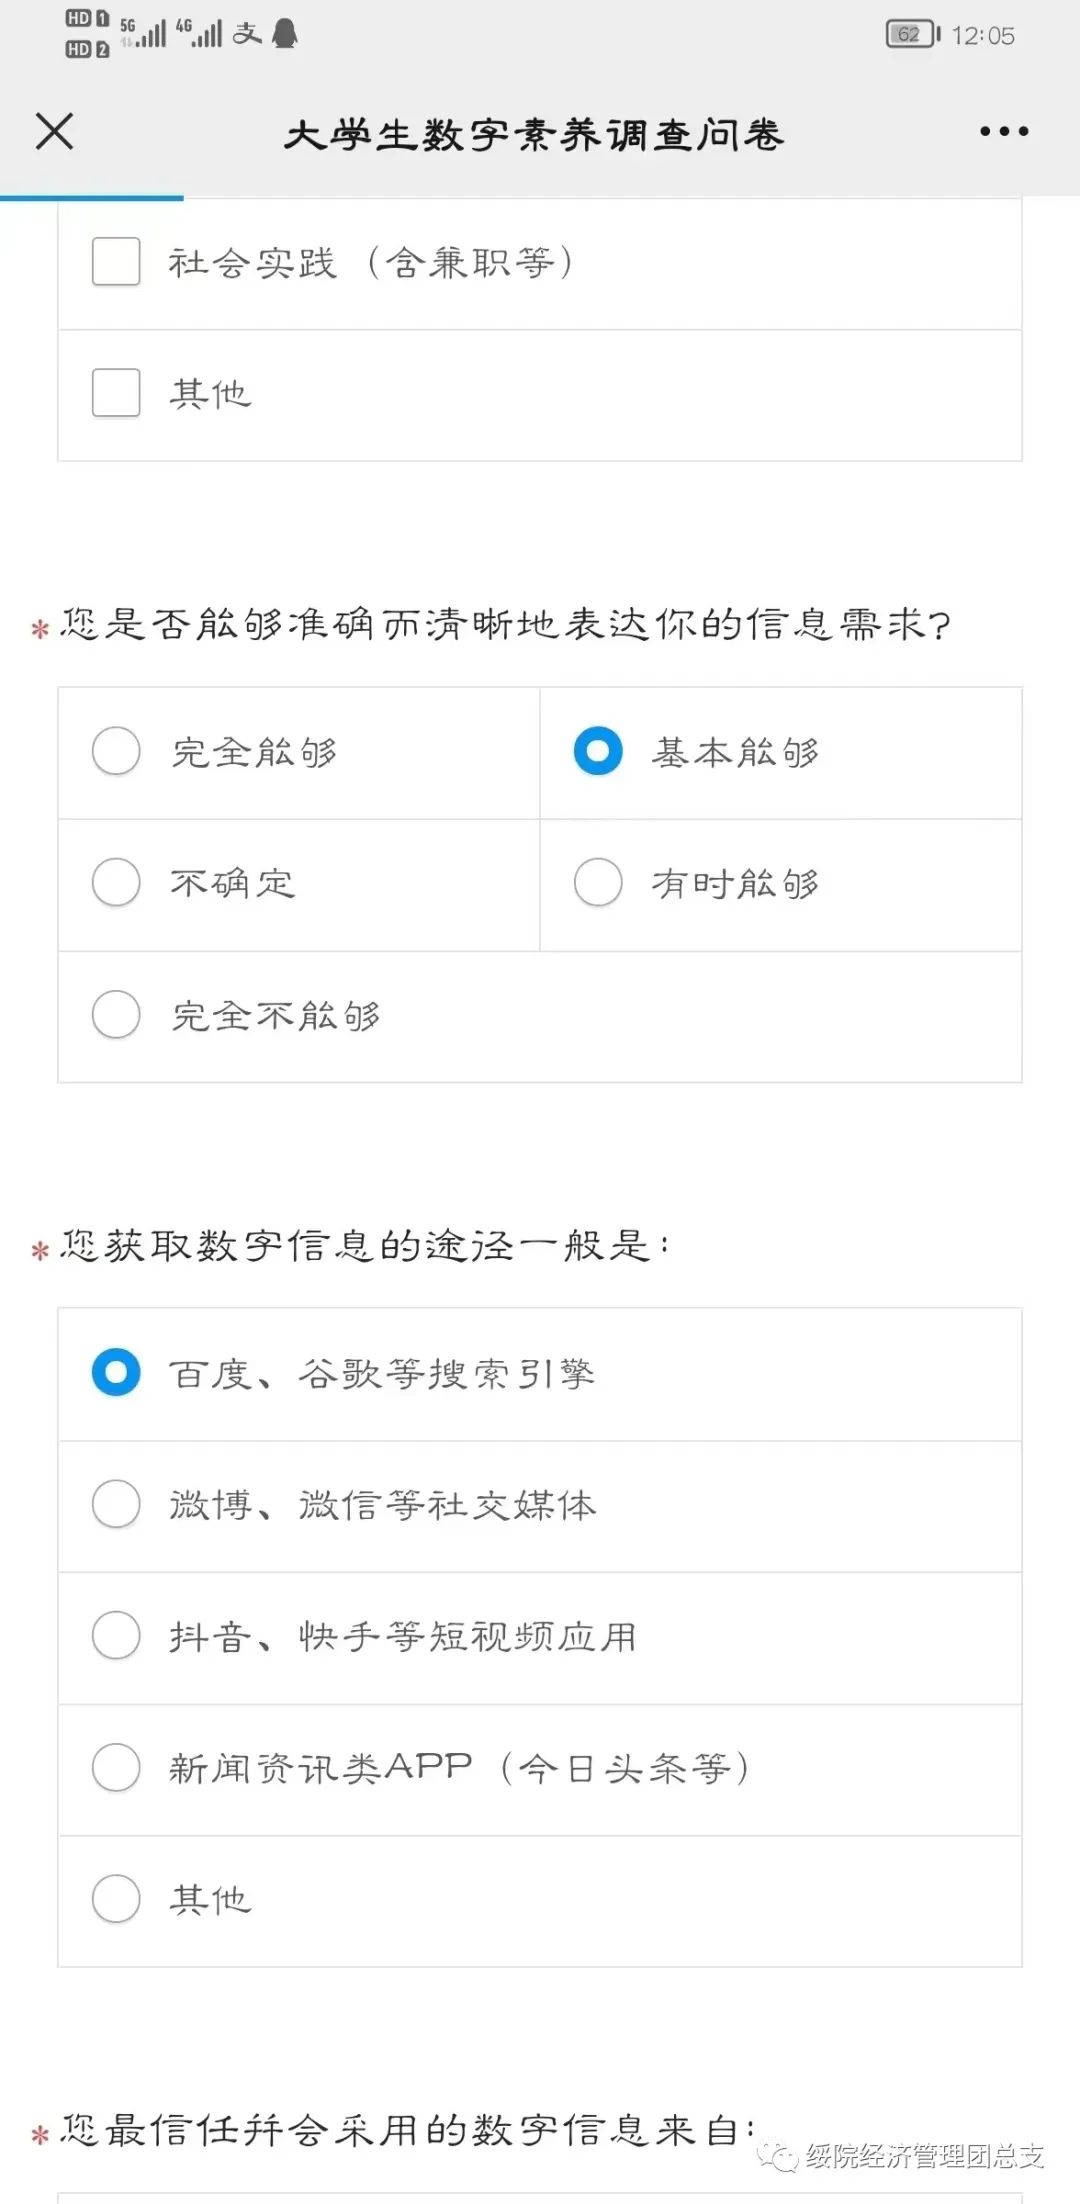Select 其他 under information channel question
This screenshot has width=1080, height=2204.
click(116, 1899)
